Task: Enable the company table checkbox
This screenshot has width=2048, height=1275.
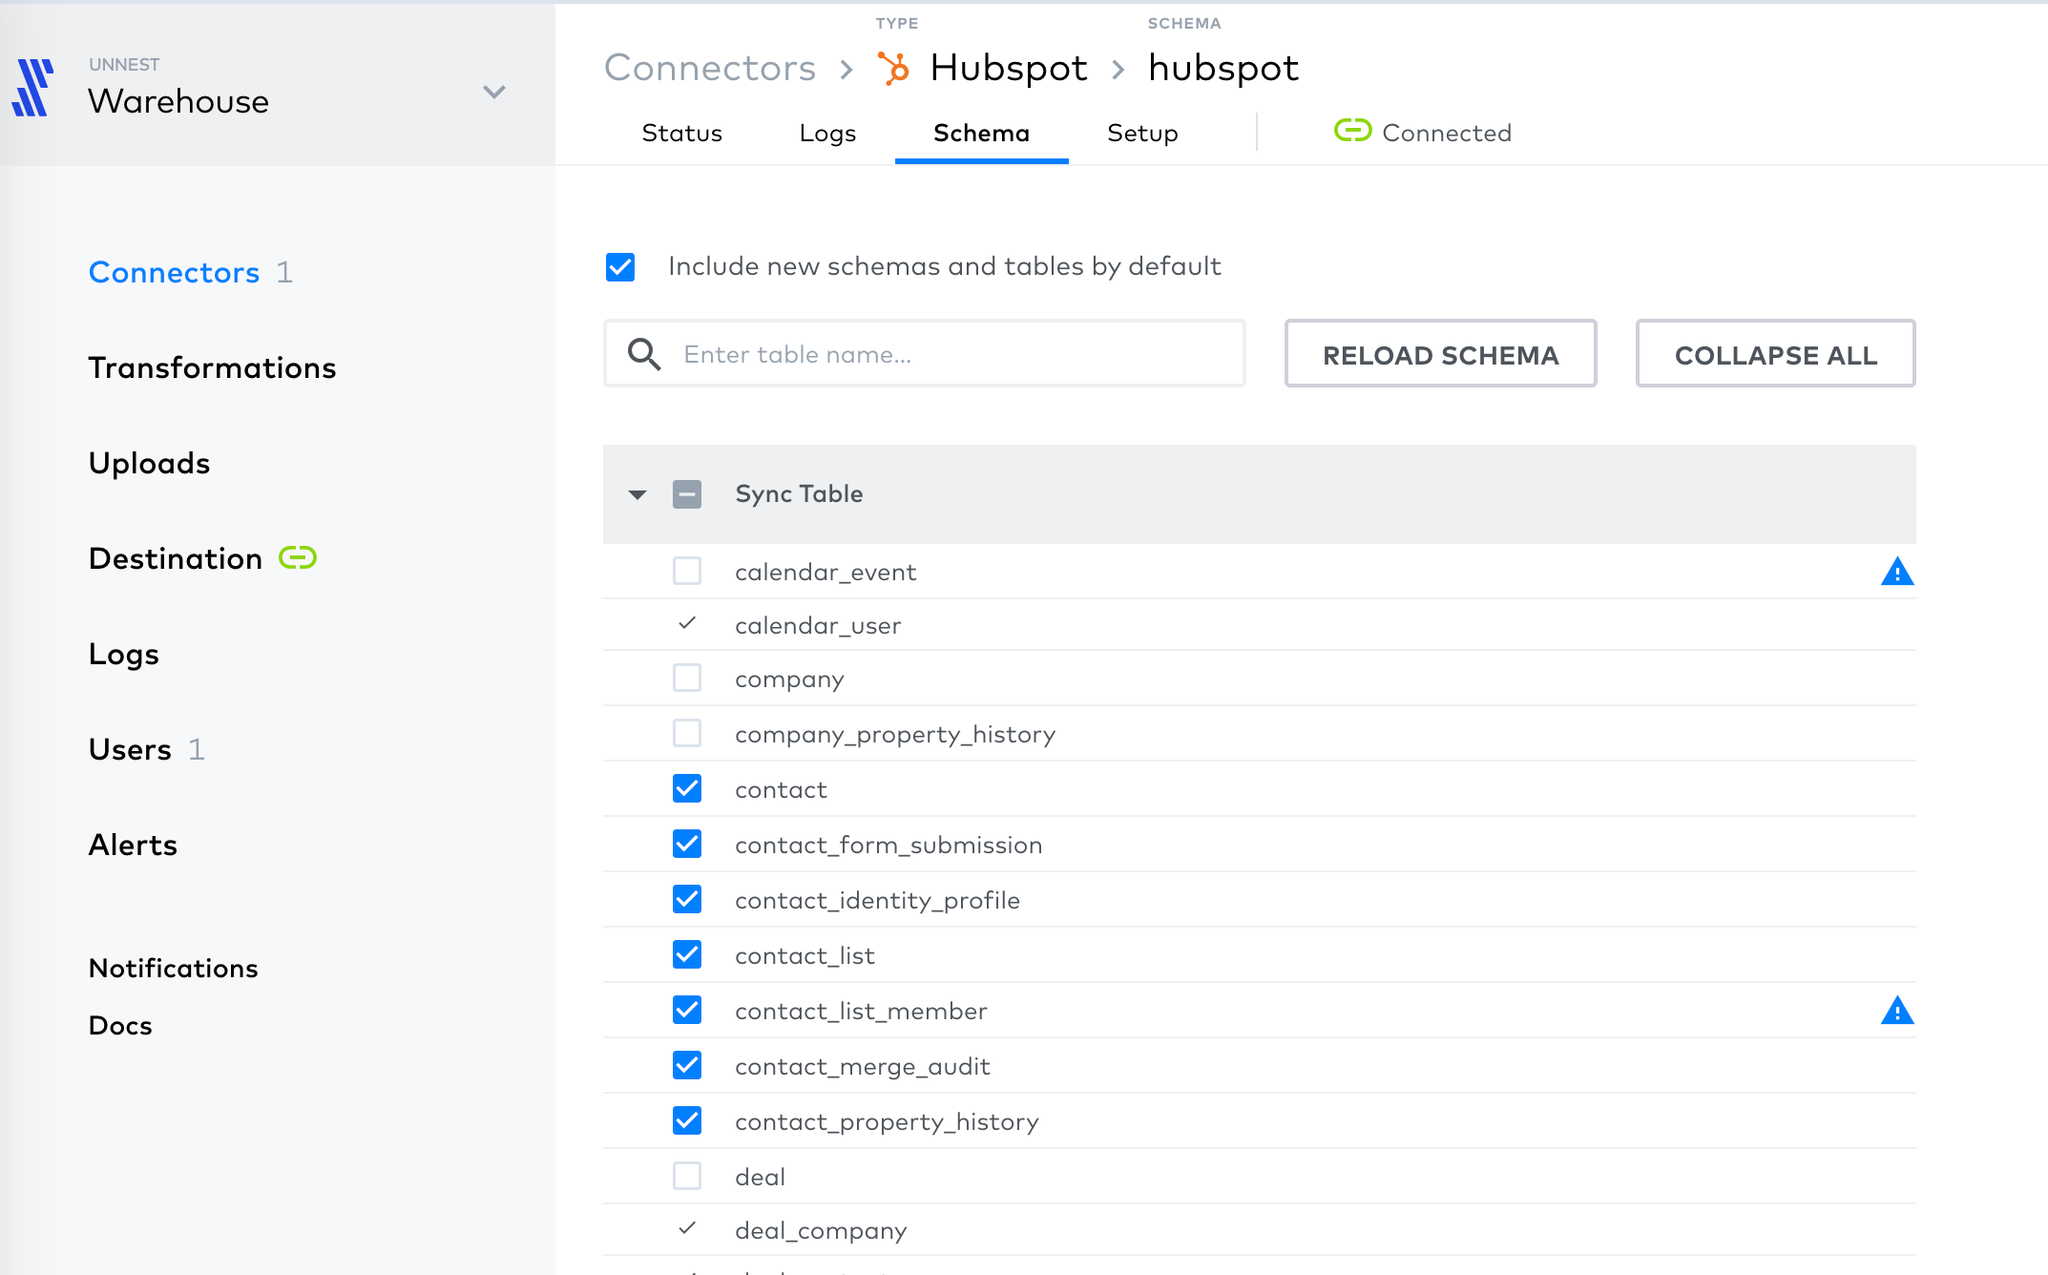Action: click(x=687, y=678)
